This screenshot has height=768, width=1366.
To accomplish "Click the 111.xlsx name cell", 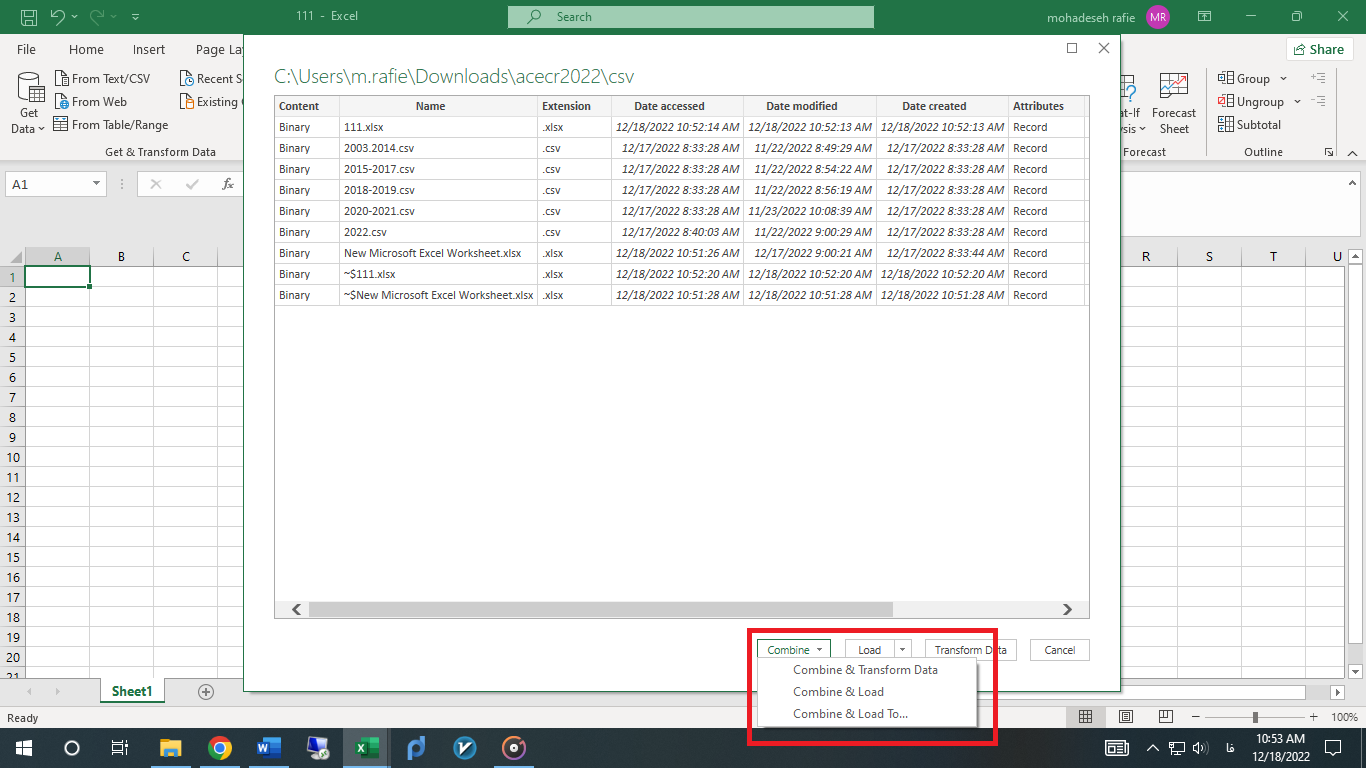I will [x=438, y=127].
